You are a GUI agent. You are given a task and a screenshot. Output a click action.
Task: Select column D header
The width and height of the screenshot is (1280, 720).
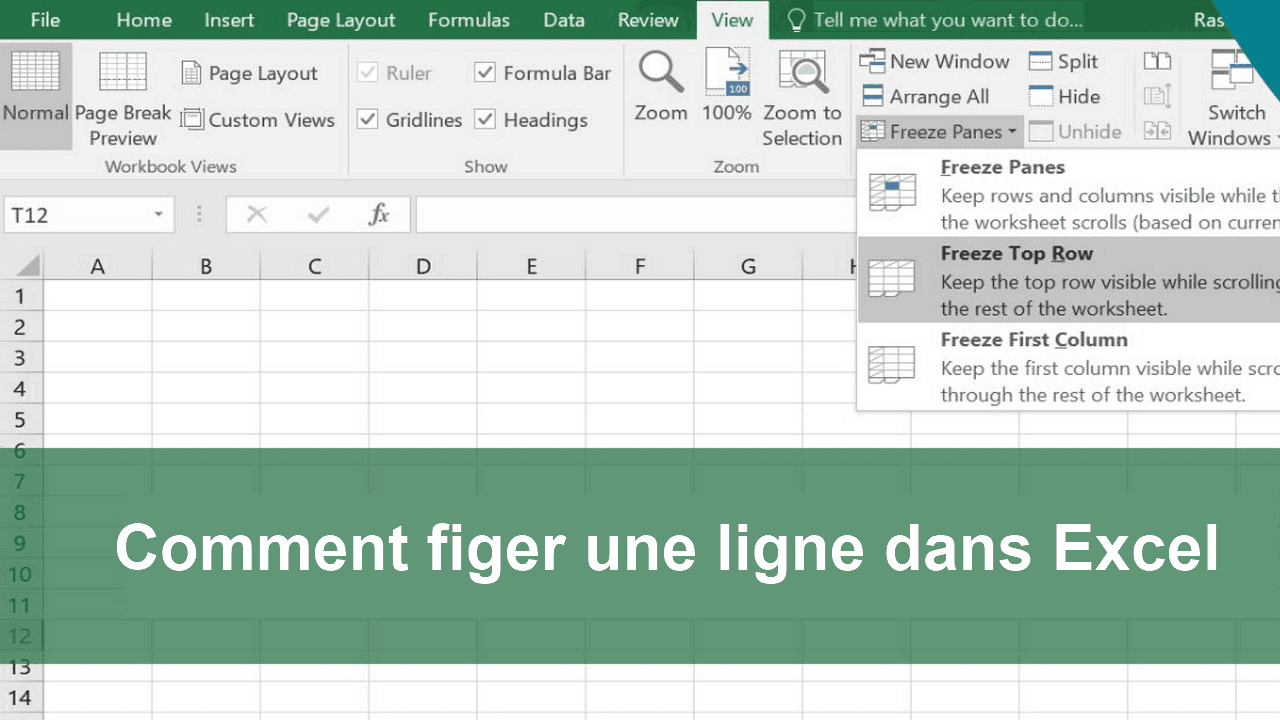tap(423, 266)
